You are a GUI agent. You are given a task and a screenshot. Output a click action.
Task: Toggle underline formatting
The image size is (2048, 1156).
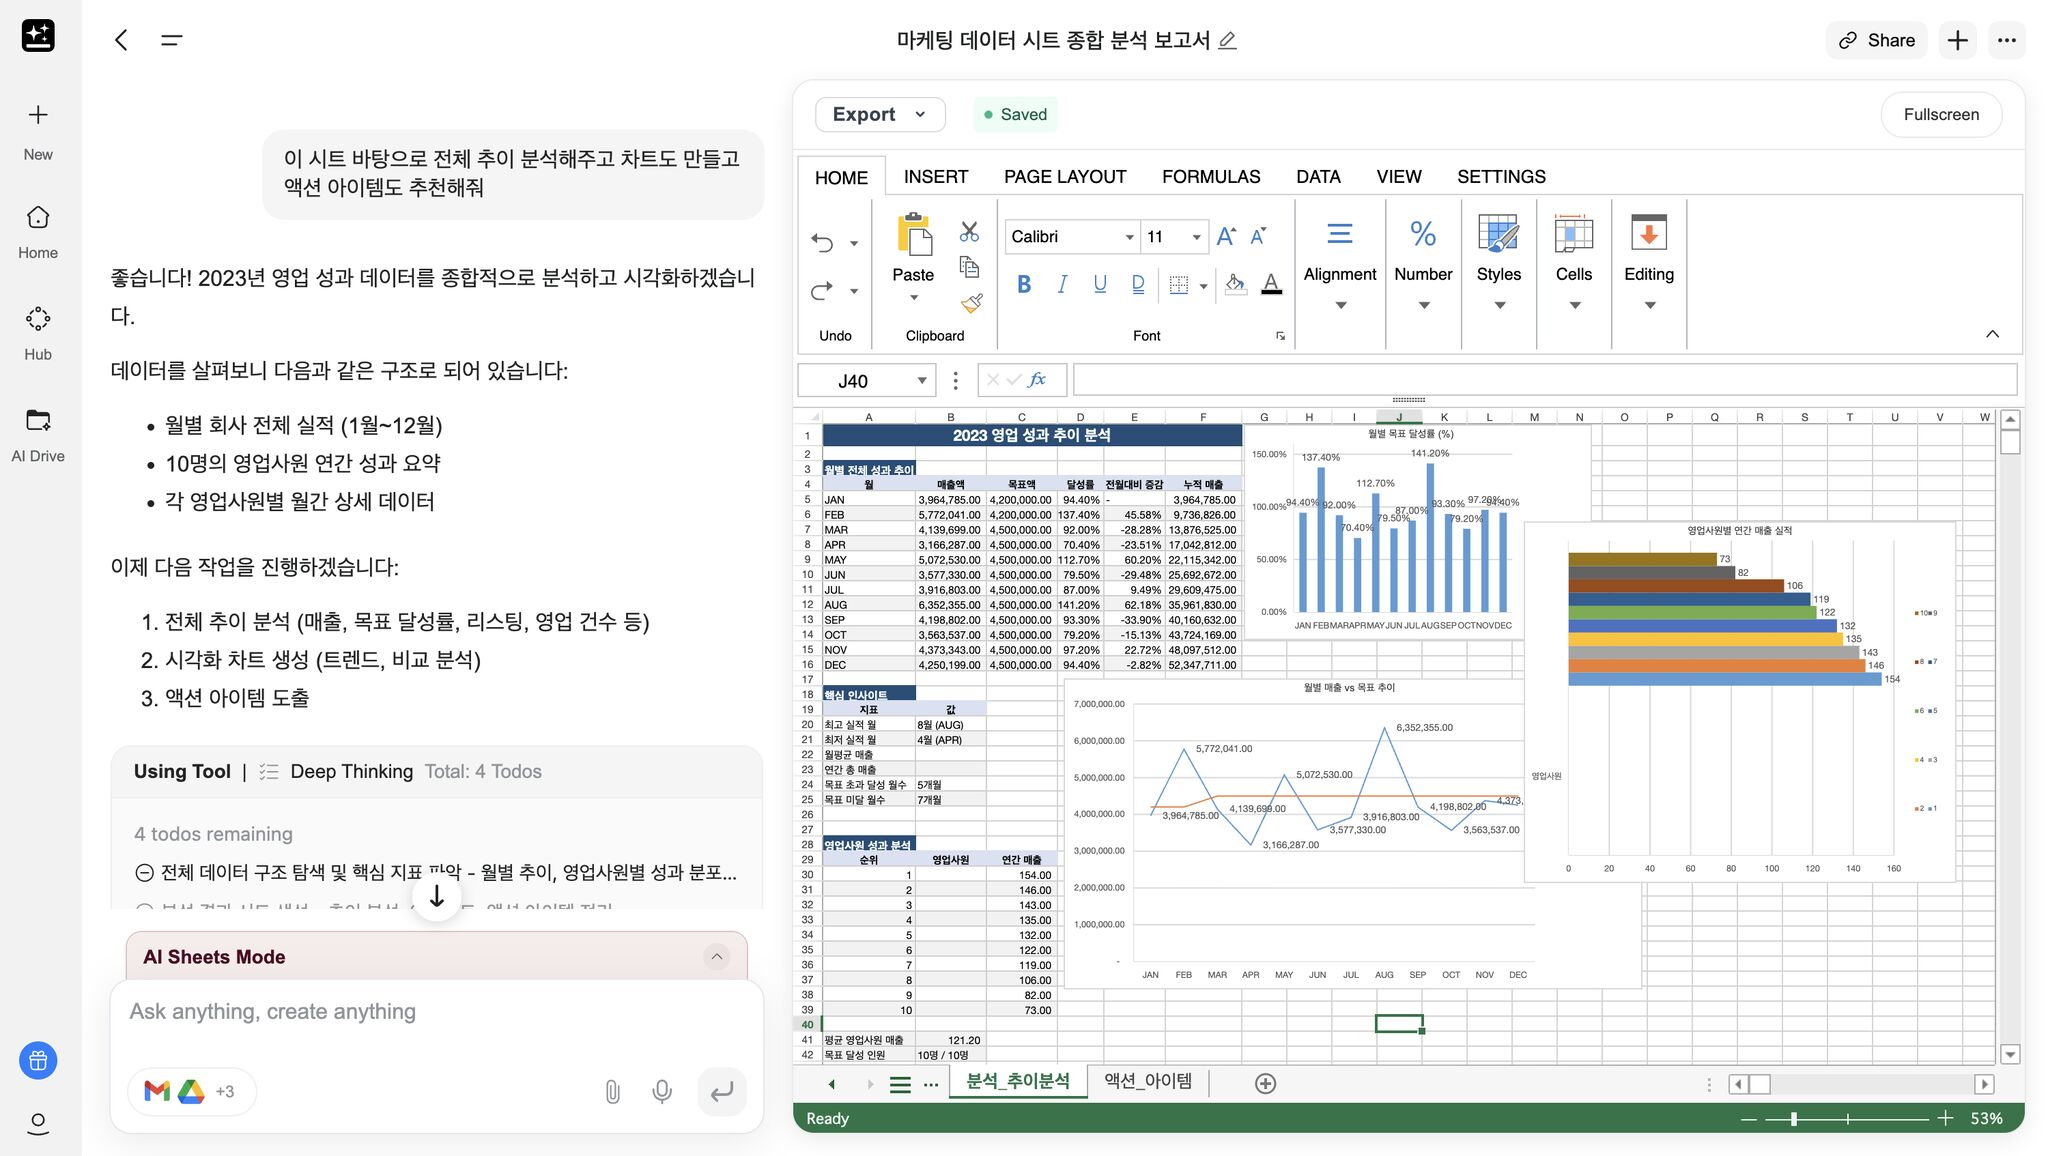[x=1099, y=284]
